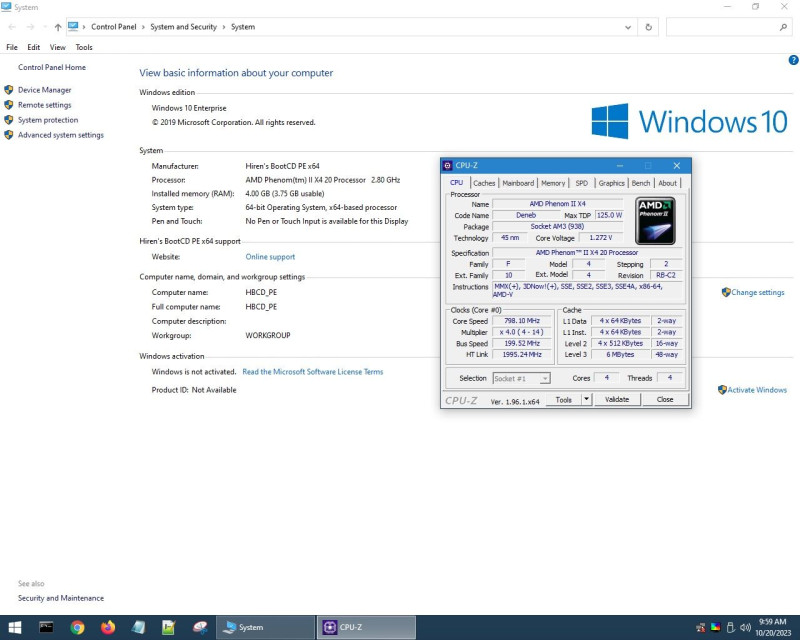Viewport: 800px width, 640px height.
Task: Open Command Prompt from the taskbar
Action: coord(46,627)
